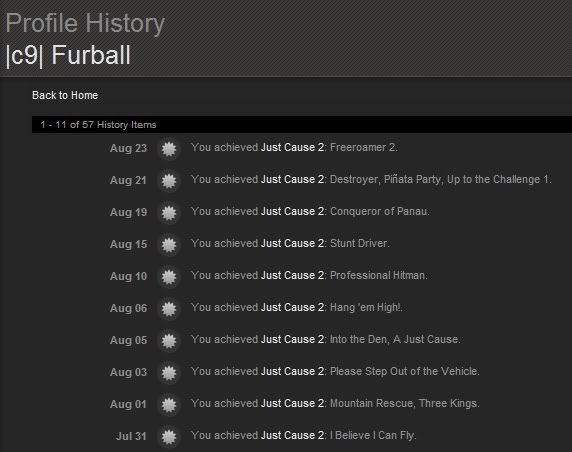Screen dimensions: 572x452
Task: Open Just Cause 2 link in Destroyer entry
Action: (x=293, y=179)
